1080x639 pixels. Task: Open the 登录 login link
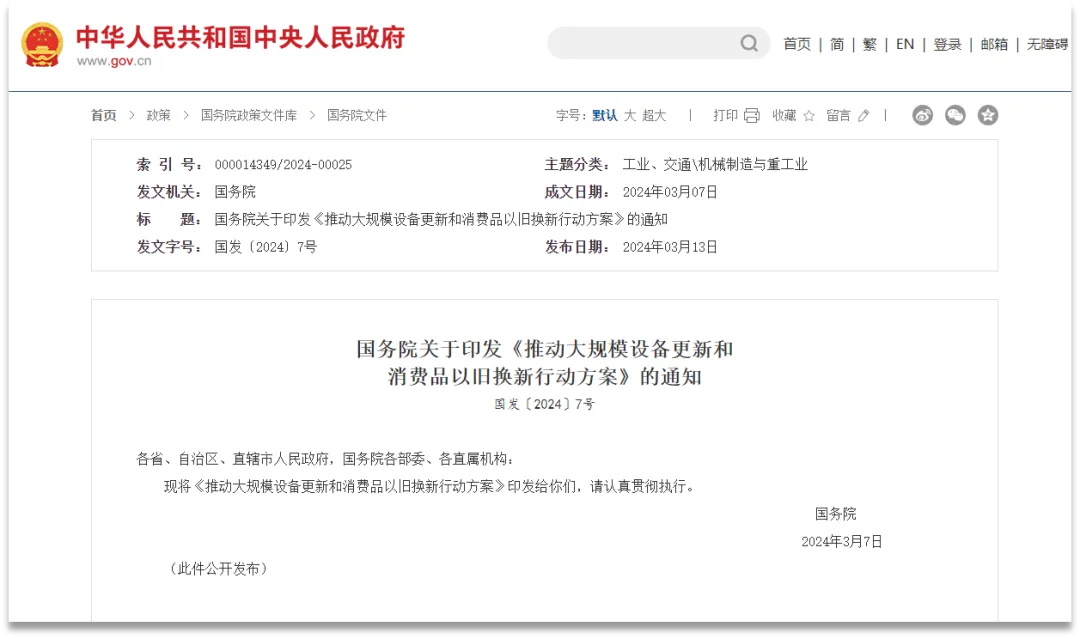click(946, 44)
